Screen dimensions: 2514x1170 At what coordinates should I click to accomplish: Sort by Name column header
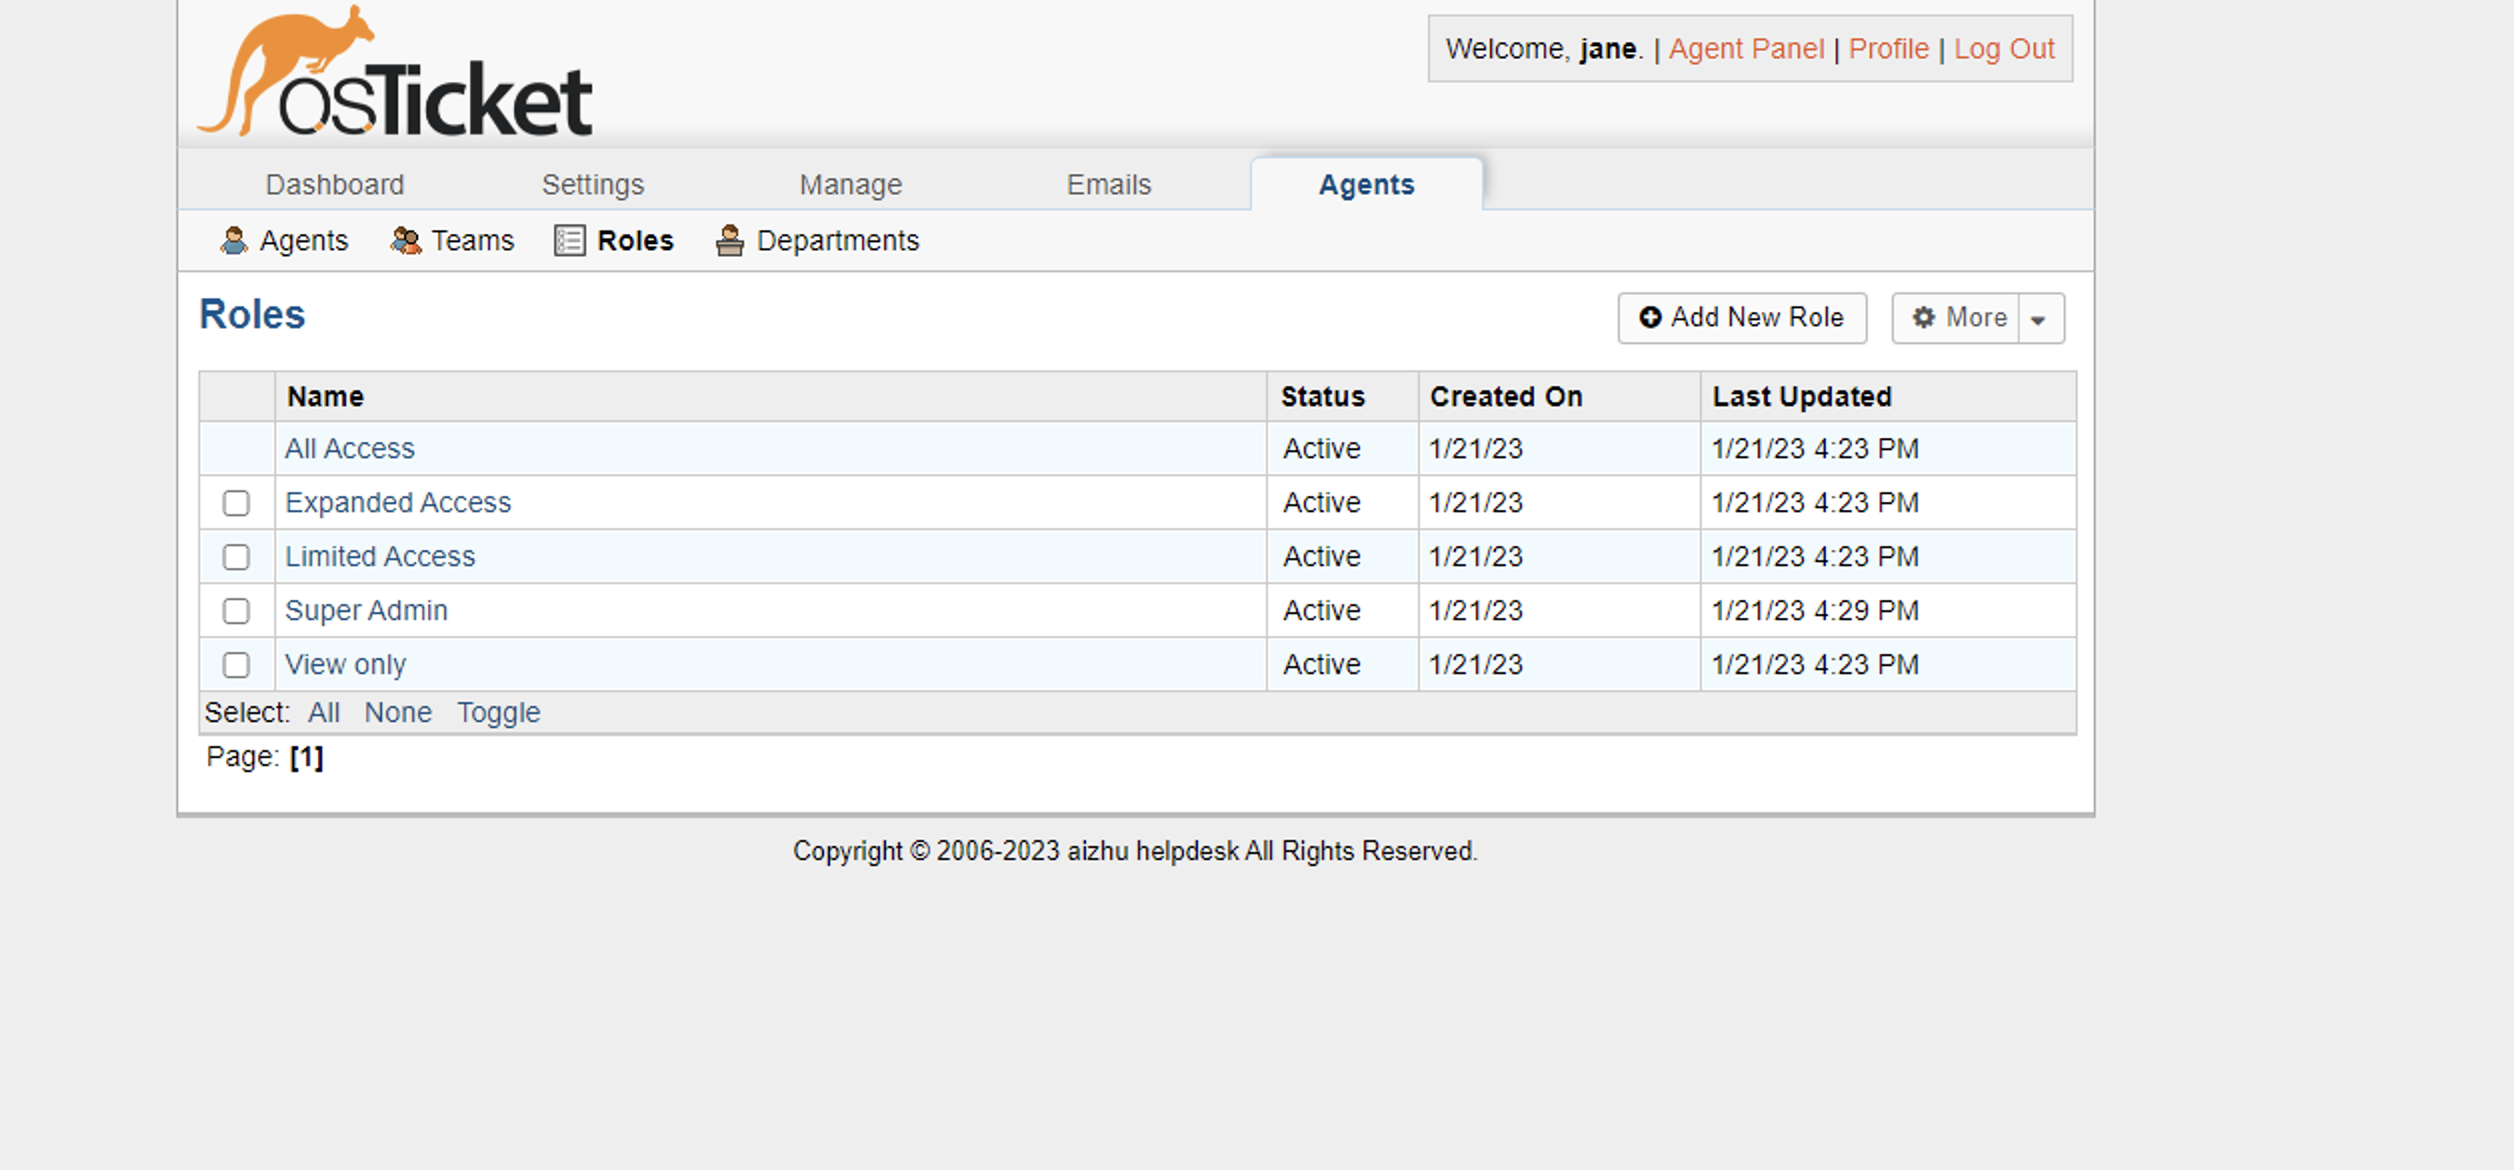pos(325,397)
